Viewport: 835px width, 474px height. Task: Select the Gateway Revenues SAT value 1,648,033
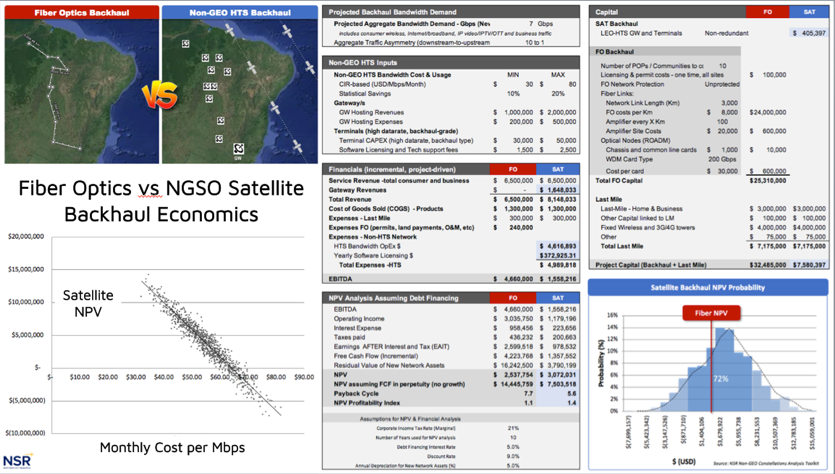click(x=558, y=190)
